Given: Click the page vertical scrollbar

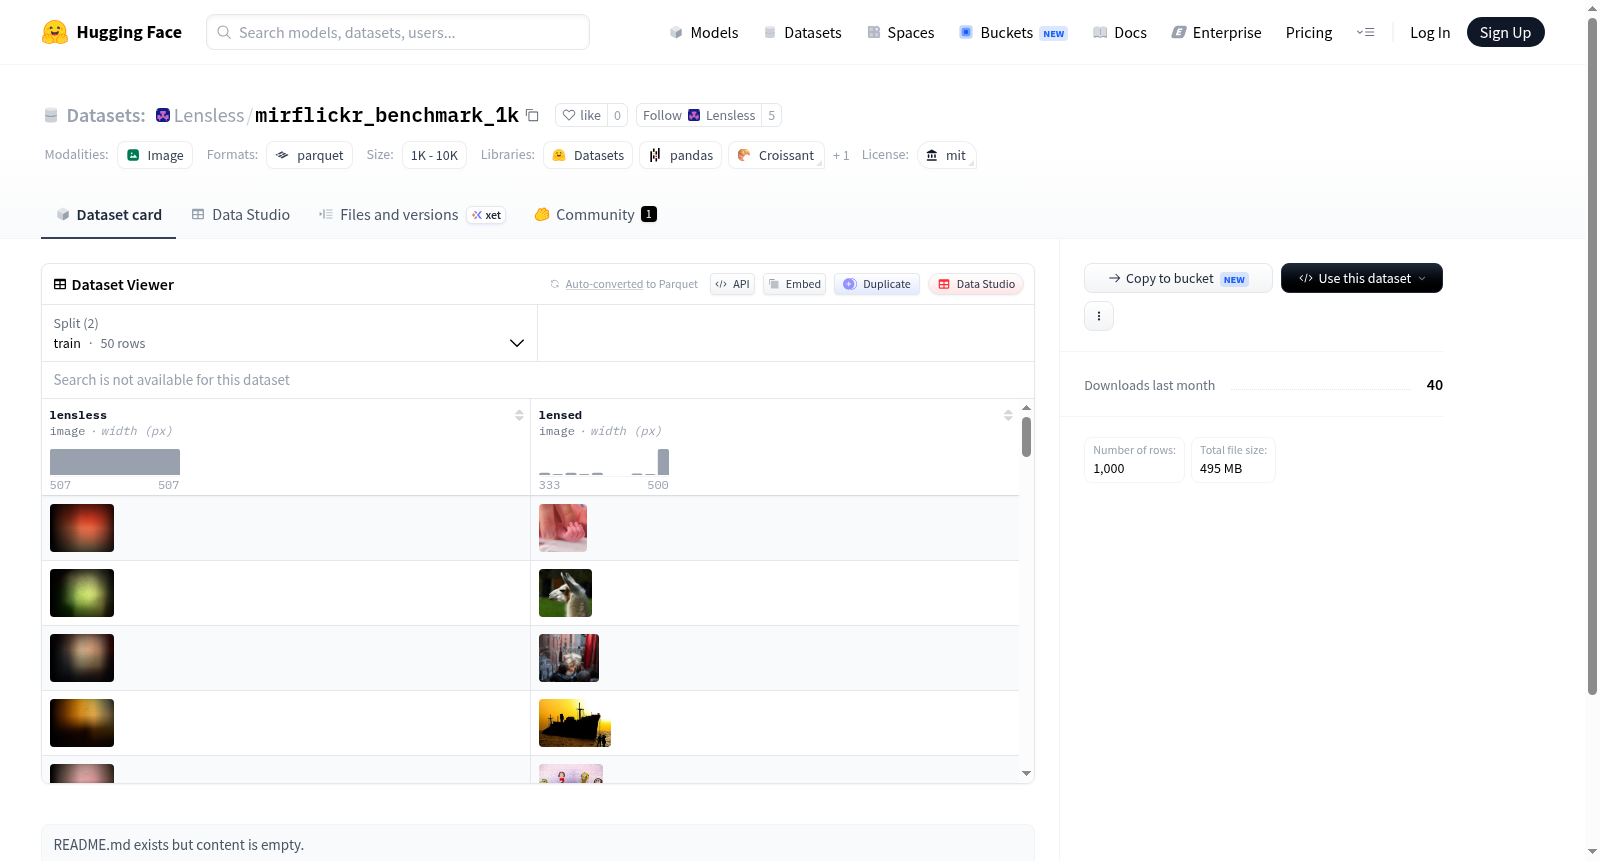Looking at the screenshot, I should point(1592,355).
